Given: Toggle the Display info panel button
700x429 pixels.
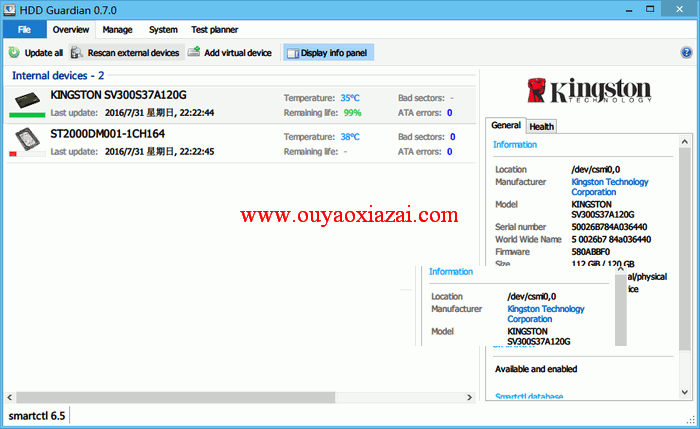Looking at the screenshot, I should tap(328, 53).
